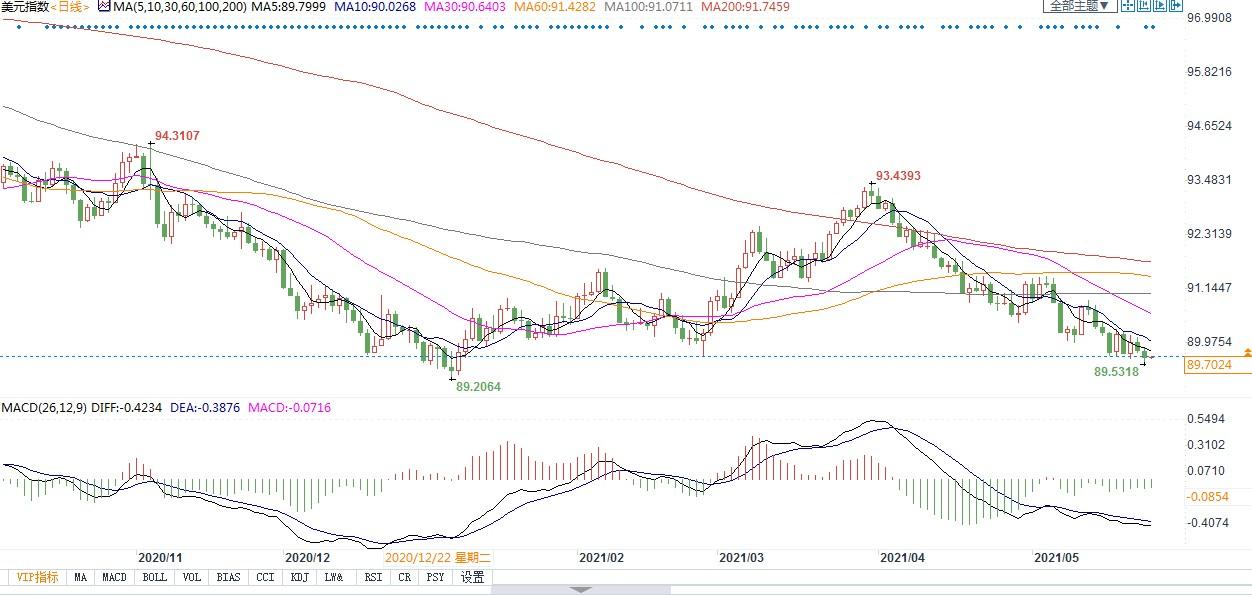
Task: Choose the VOL indicator tab
Action: click(x=192, y=577)
